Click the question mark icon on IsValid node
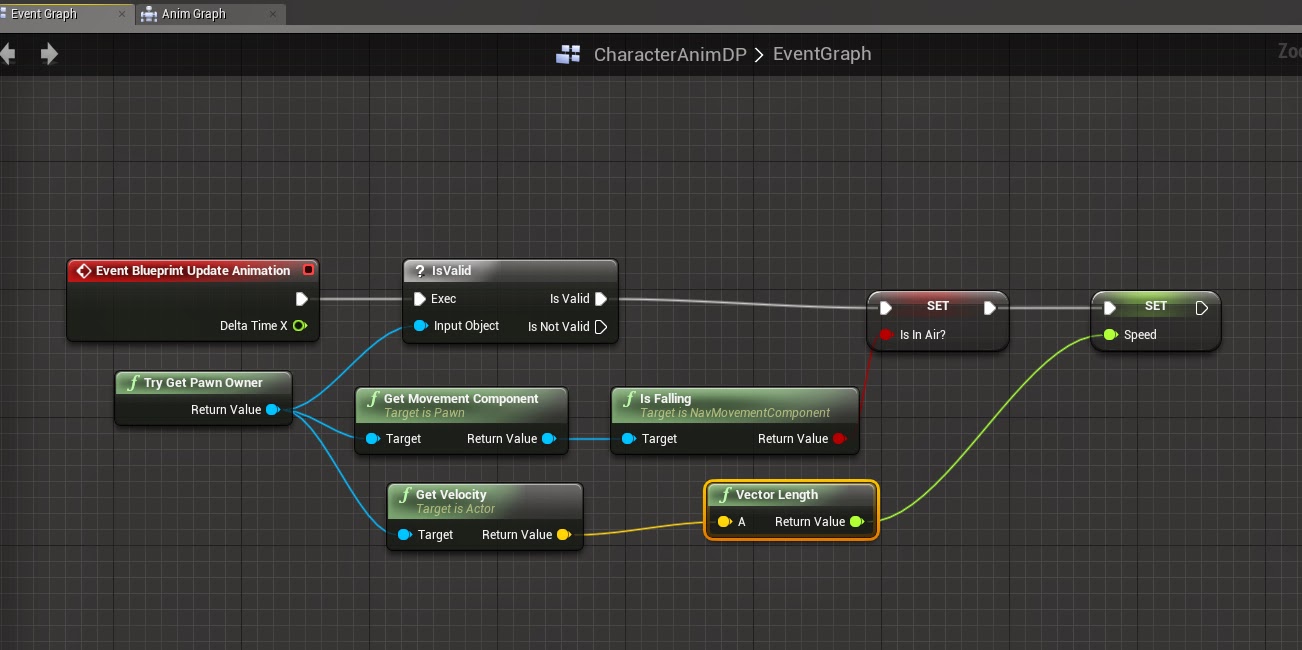 (x=418, y=270)
